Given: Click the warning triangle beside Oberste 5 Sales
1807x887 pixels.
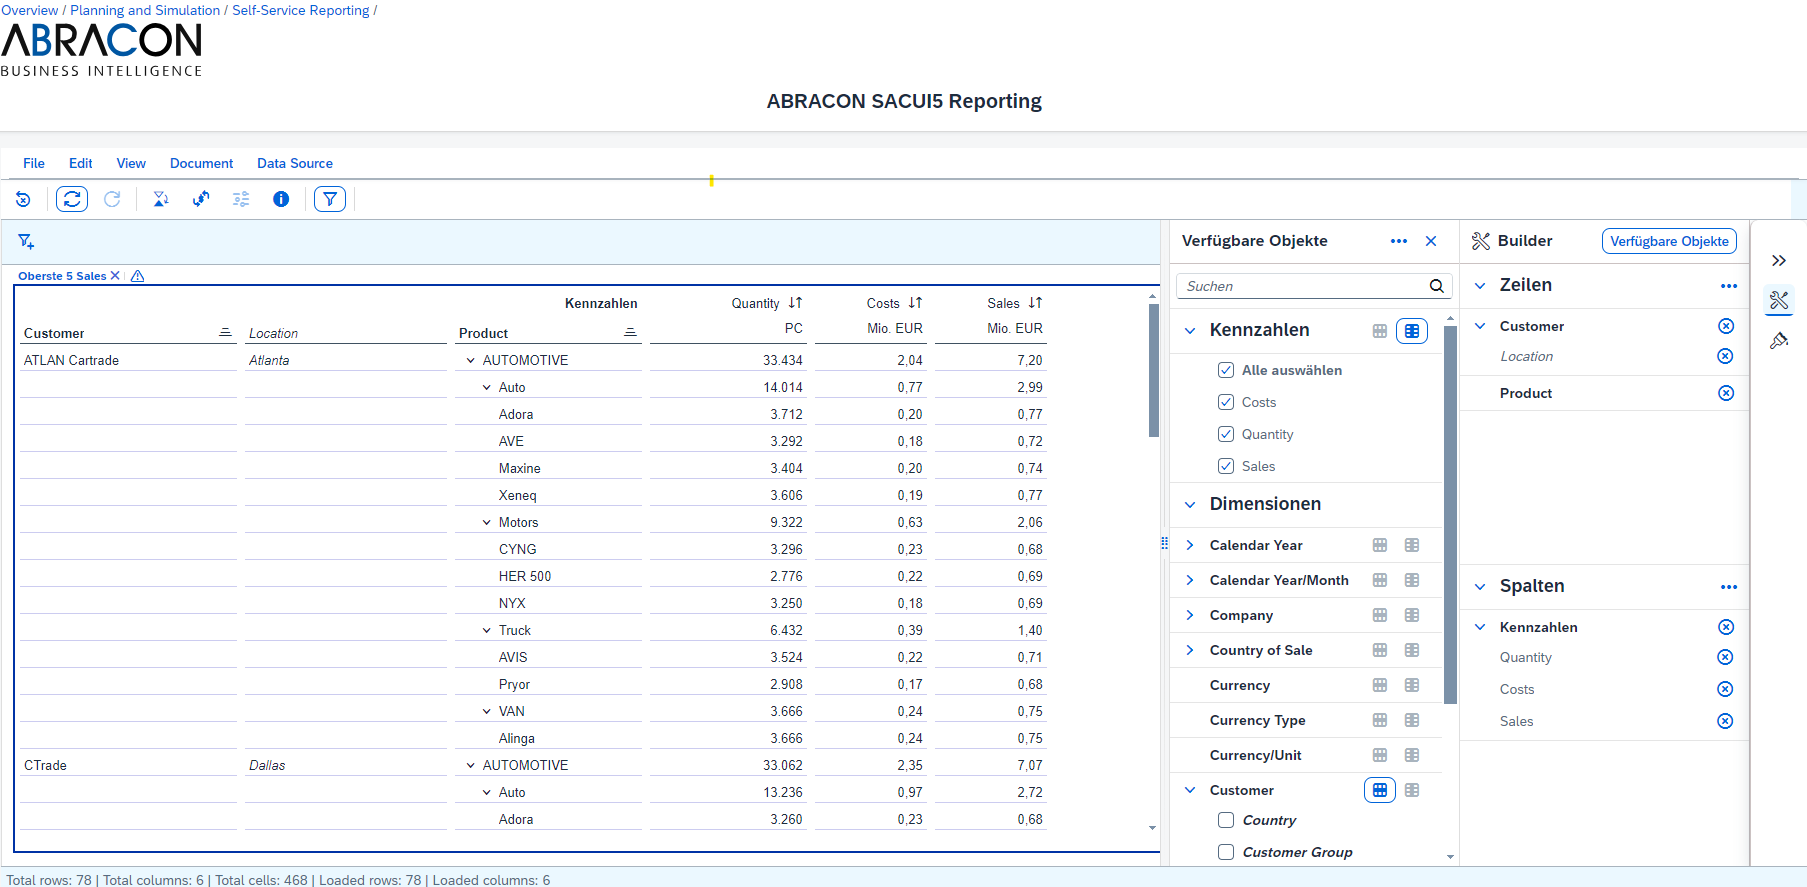Looking at the screenshot, I should (x=138, y=276).
